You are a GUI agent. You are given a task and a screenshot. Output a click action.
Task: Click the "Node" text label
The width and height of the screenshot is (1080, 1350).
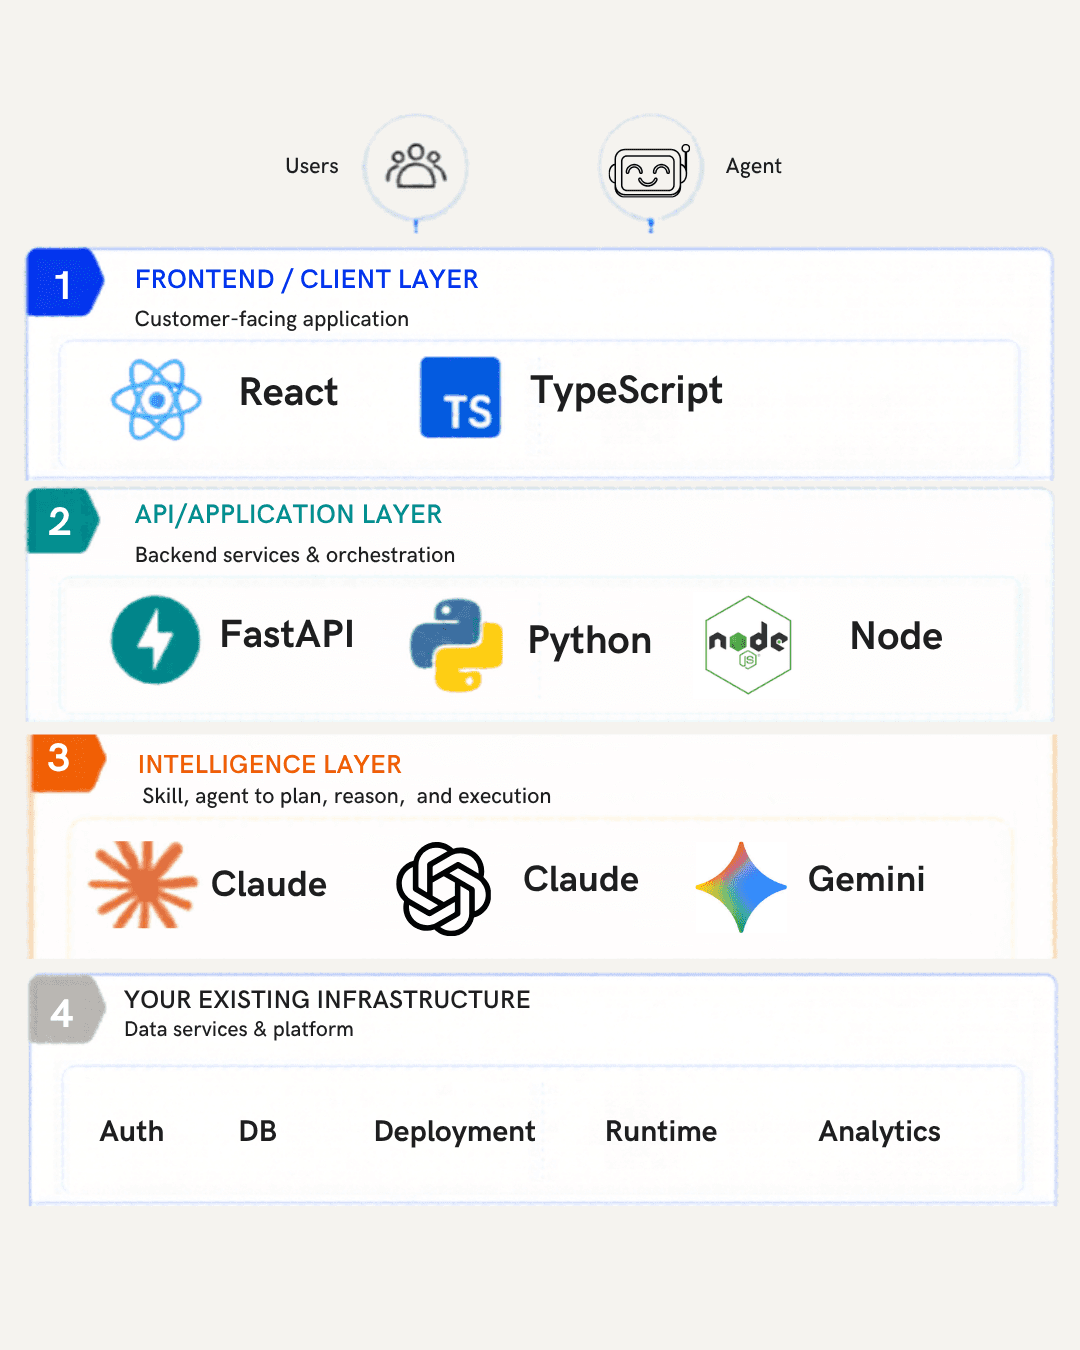coord(896,636)
